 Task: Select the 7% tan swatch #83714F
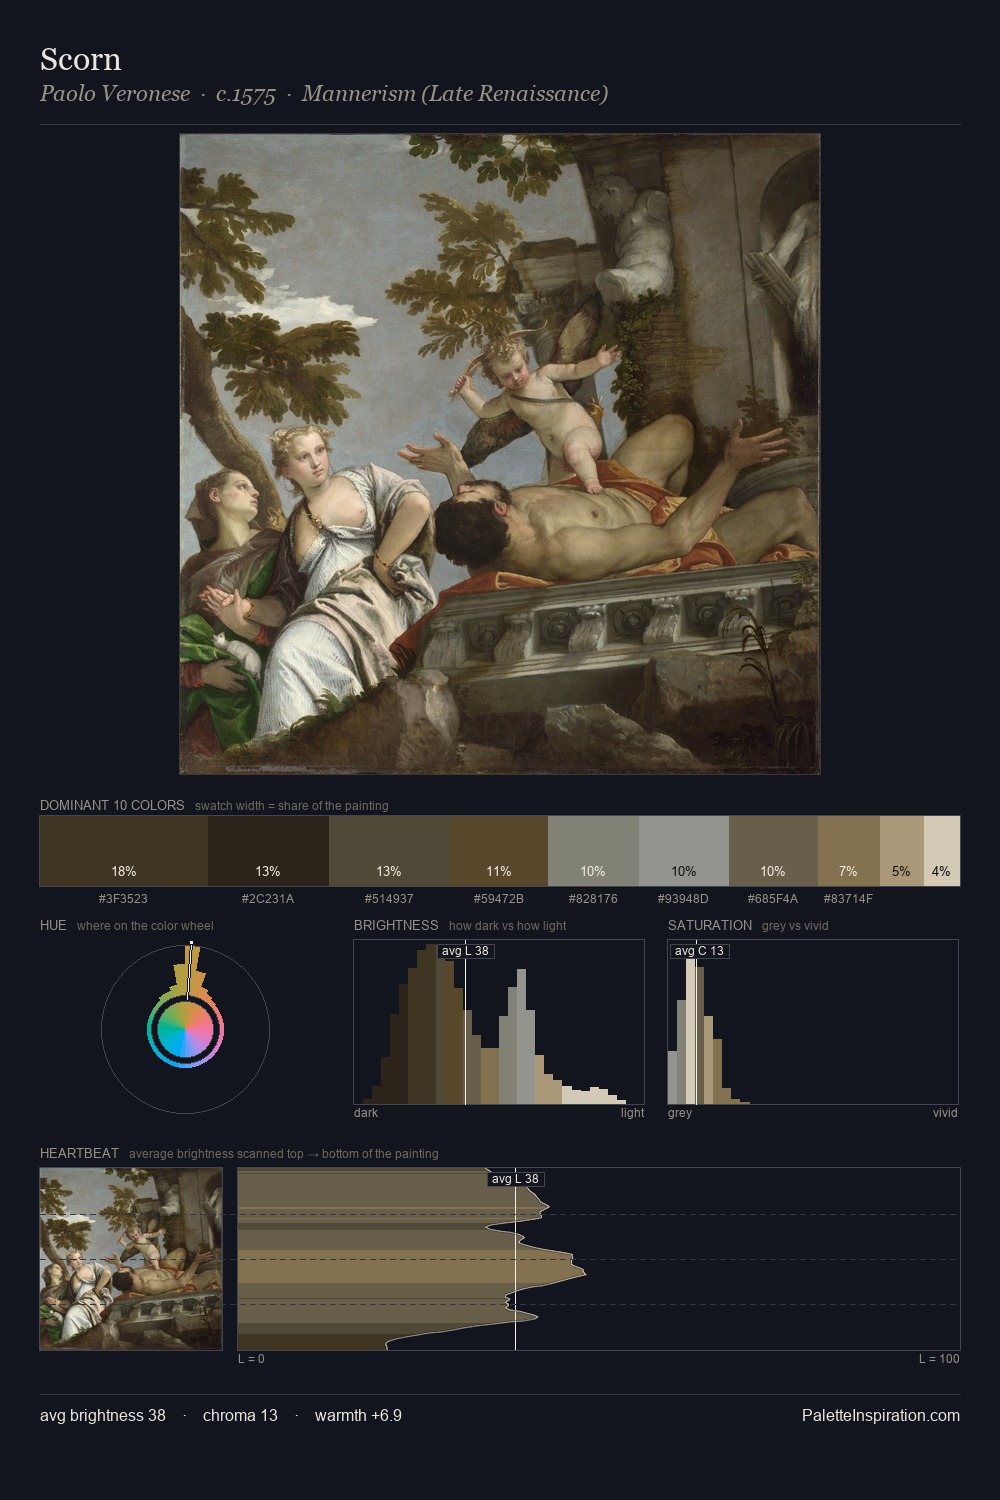coord(849,851)
